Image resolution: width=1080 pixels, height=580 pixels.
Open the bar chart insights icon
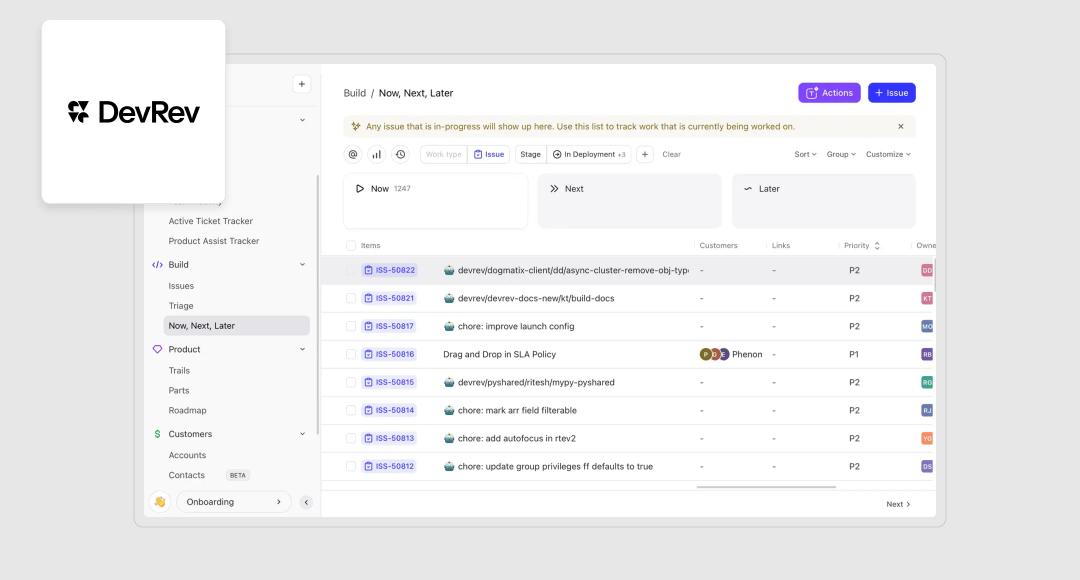coord(377,154)
